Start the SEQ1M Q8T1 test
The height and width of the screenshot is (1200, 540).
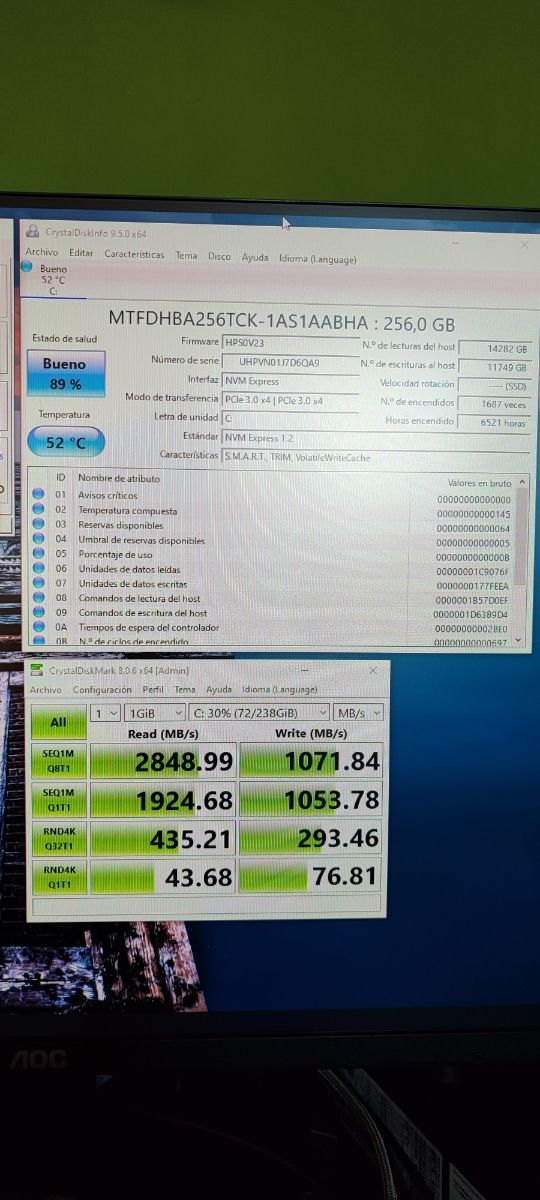pos(59,761)
